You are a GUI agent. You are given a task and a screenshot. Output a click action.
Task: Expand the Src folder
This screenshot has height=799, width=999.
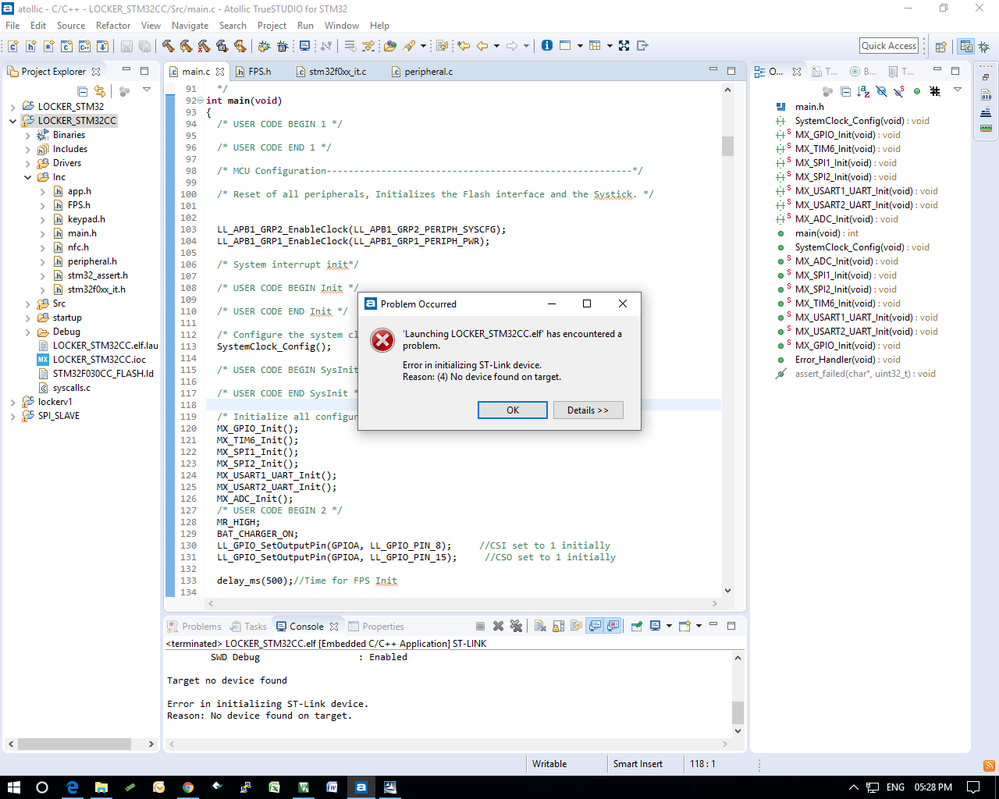[x=27, y=303]
